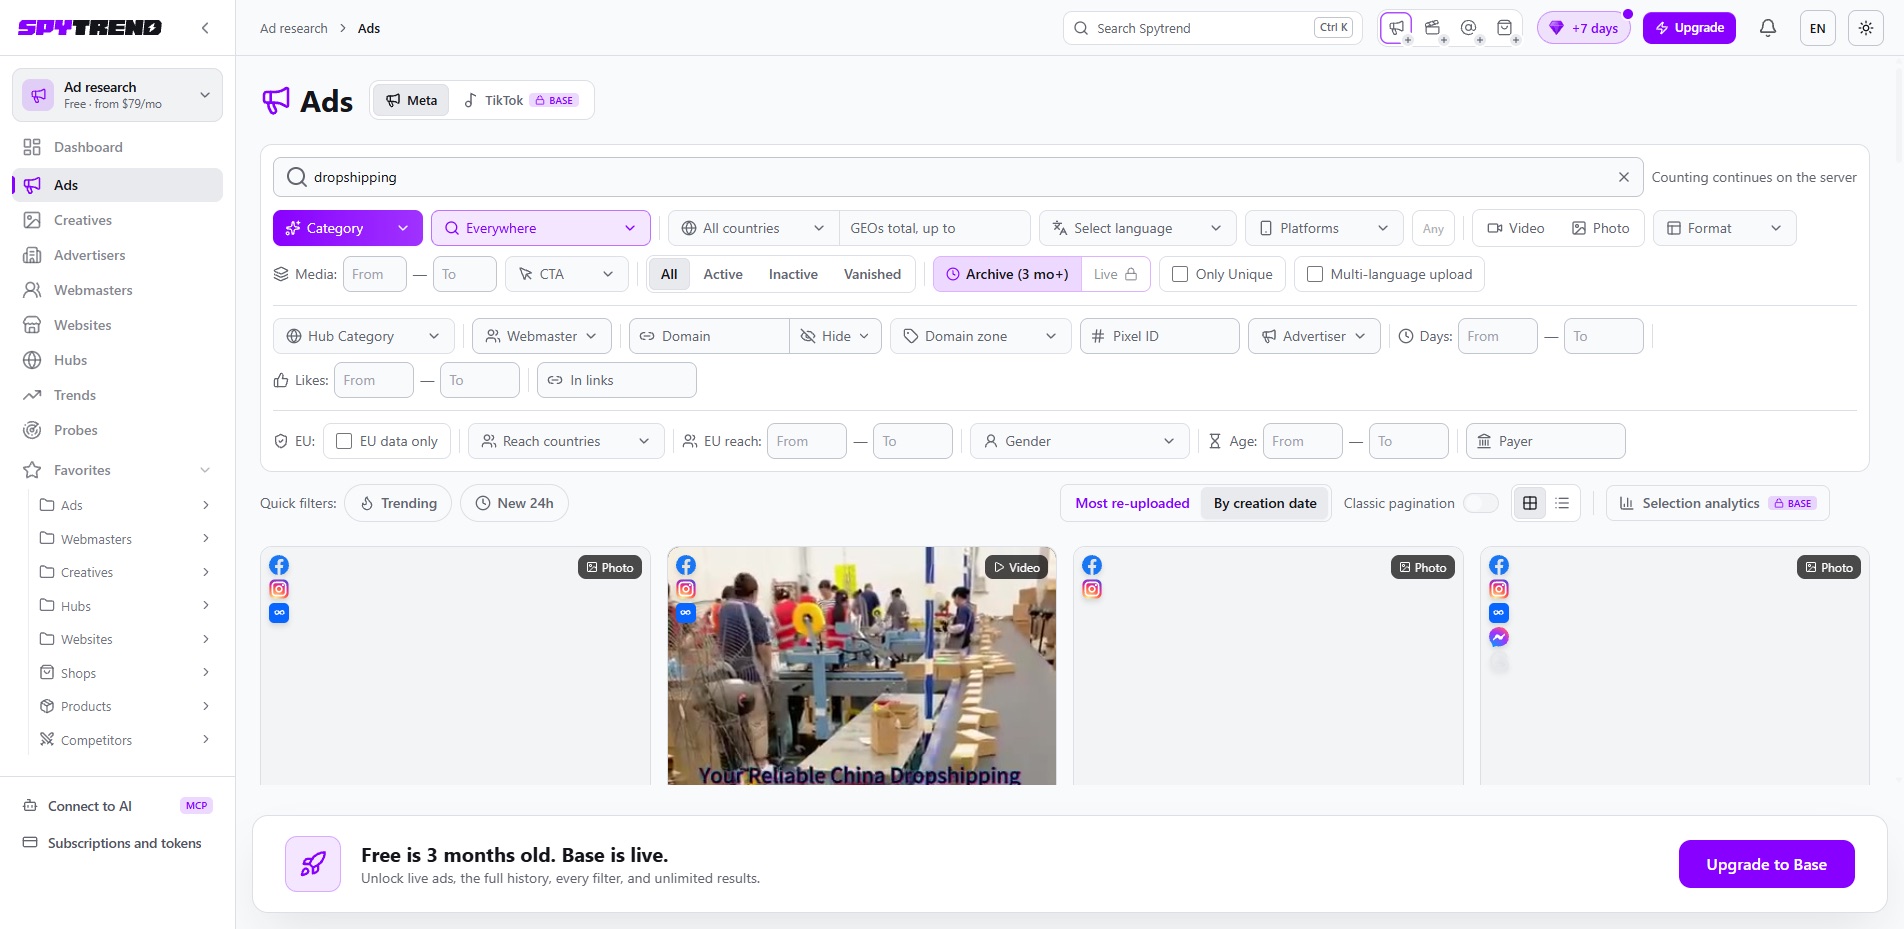The image size is (1904, 929).
Task: Open Webmasters in sidebar
Action: click(x=118, y=290)
